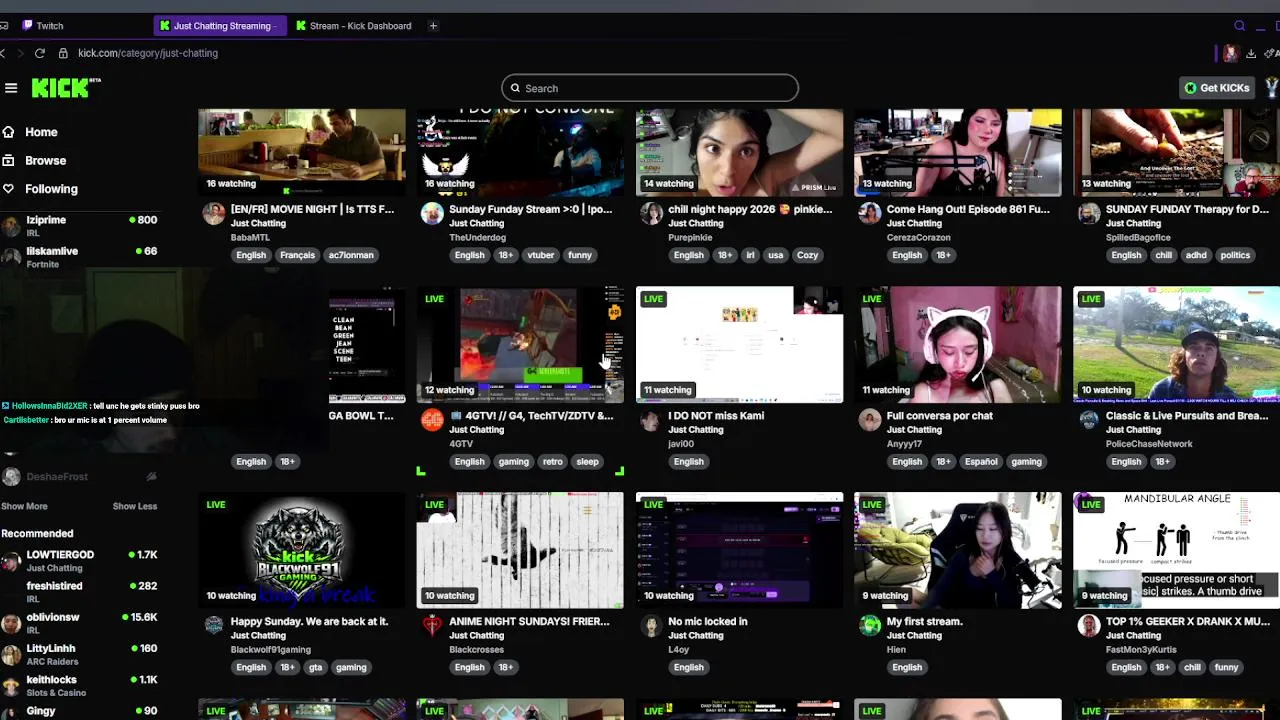Open L4oy channel avatar

pos(651,626)
